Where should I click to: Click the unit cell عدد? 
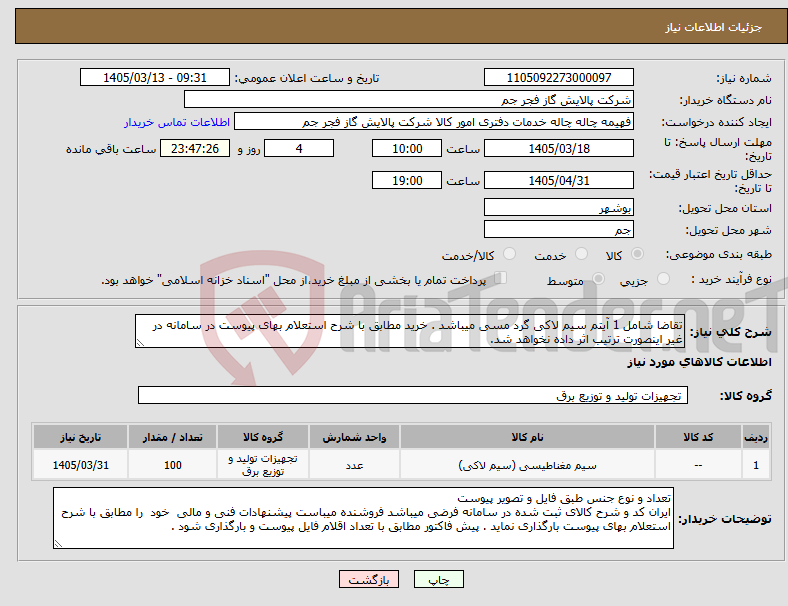(354, 465)
